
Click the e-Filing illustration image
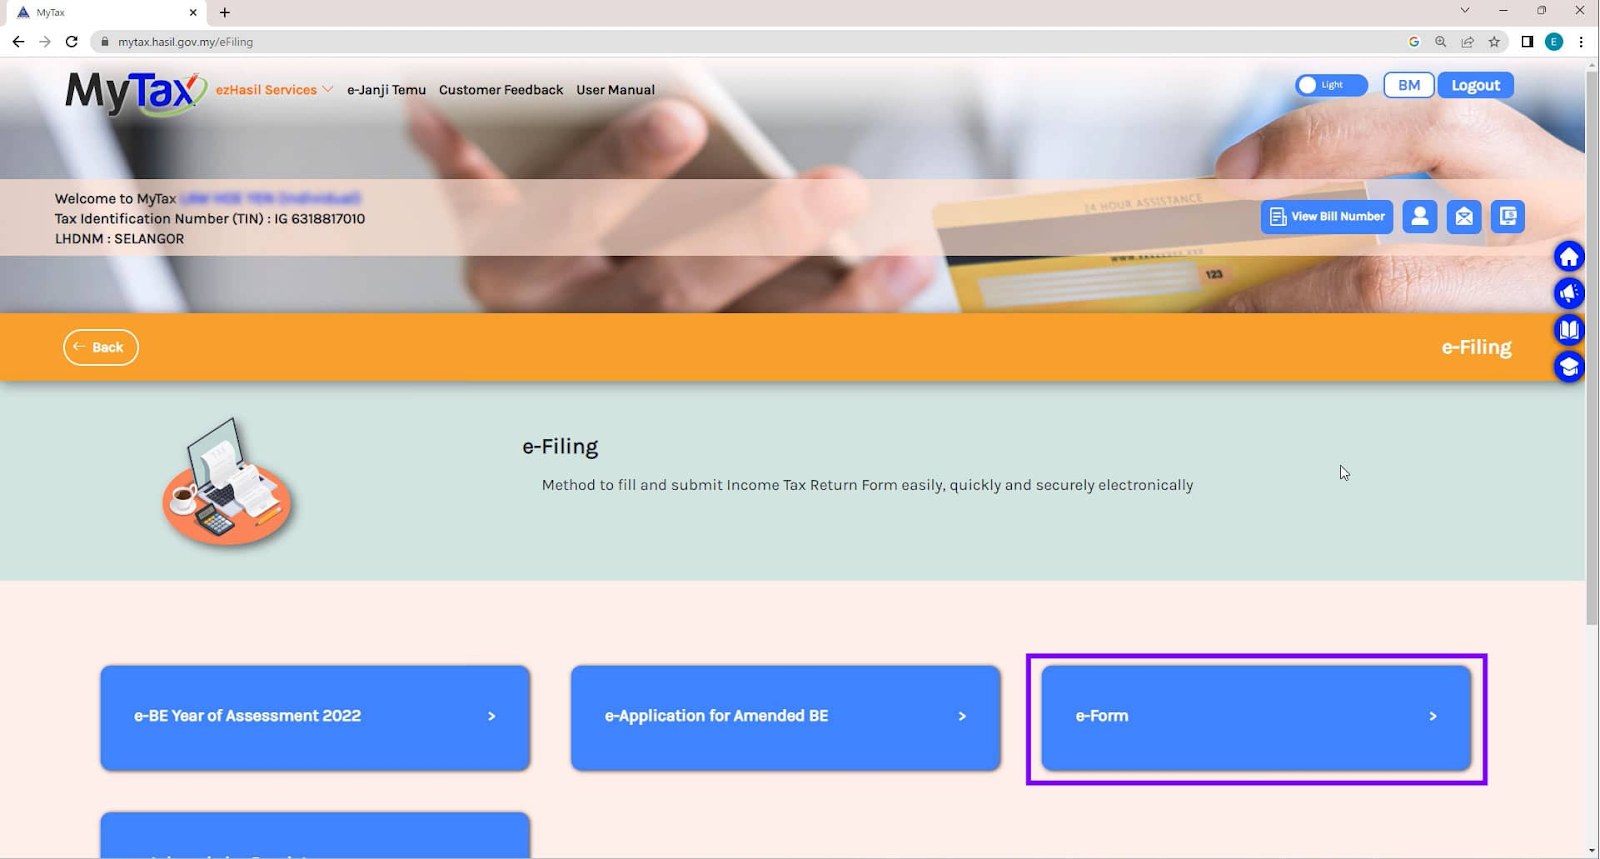[x=228, y=482]
